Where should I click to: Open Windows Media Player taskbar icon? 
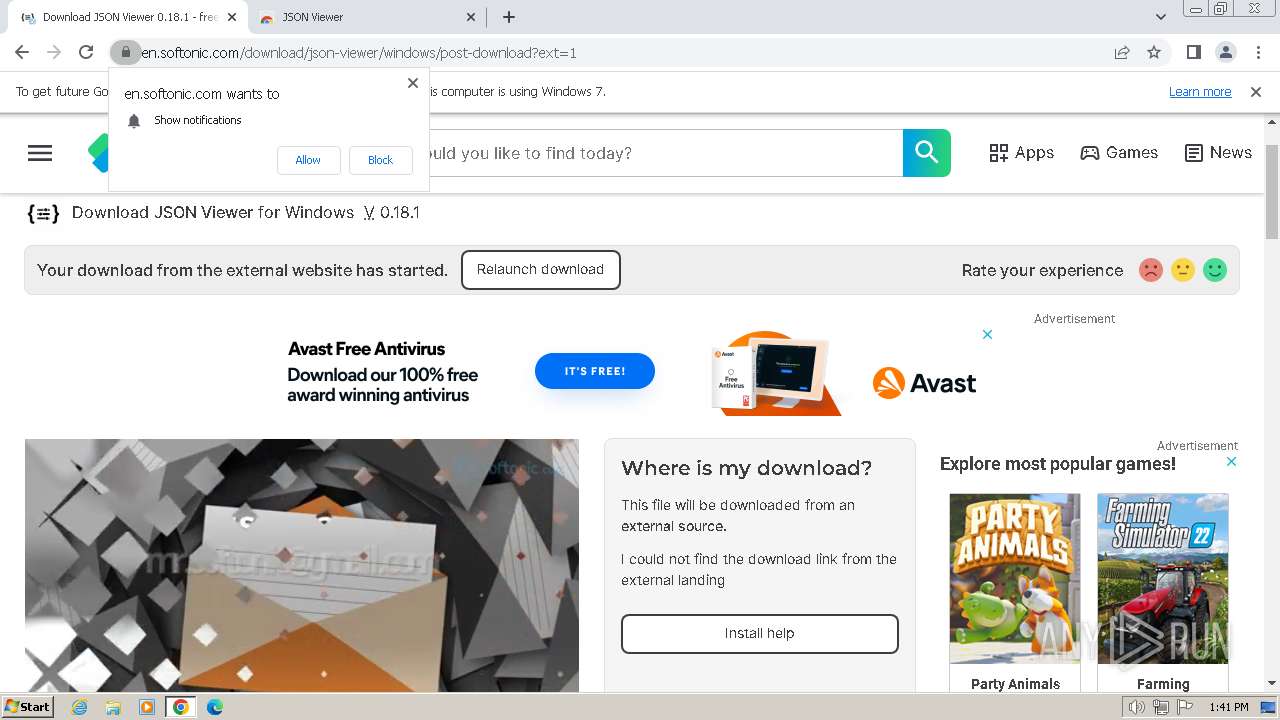point(147,707)
